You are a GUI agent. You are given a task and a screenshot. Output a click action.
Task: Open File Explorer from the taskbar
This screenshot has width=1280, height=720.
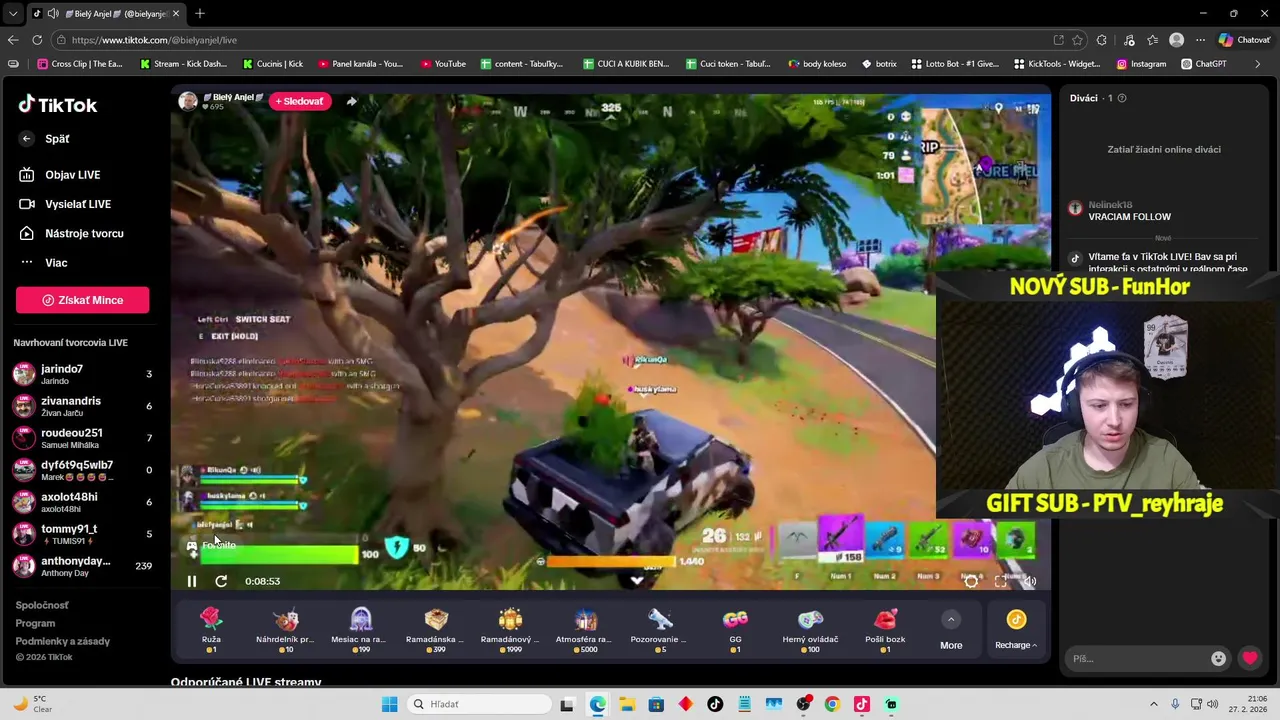pos(626,704)
